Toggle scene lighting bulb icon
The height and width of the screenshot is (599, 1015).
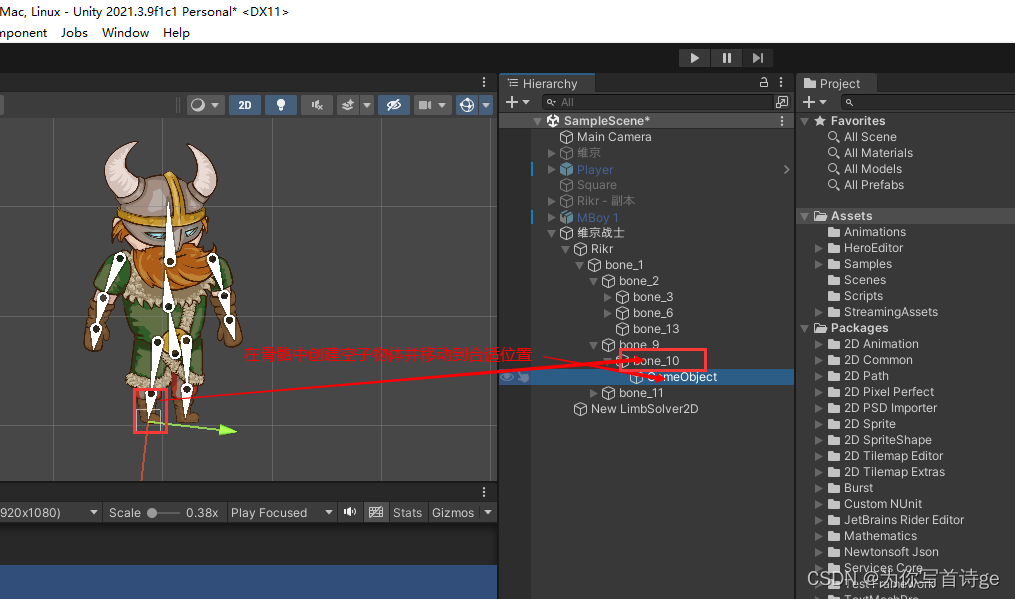281,105
